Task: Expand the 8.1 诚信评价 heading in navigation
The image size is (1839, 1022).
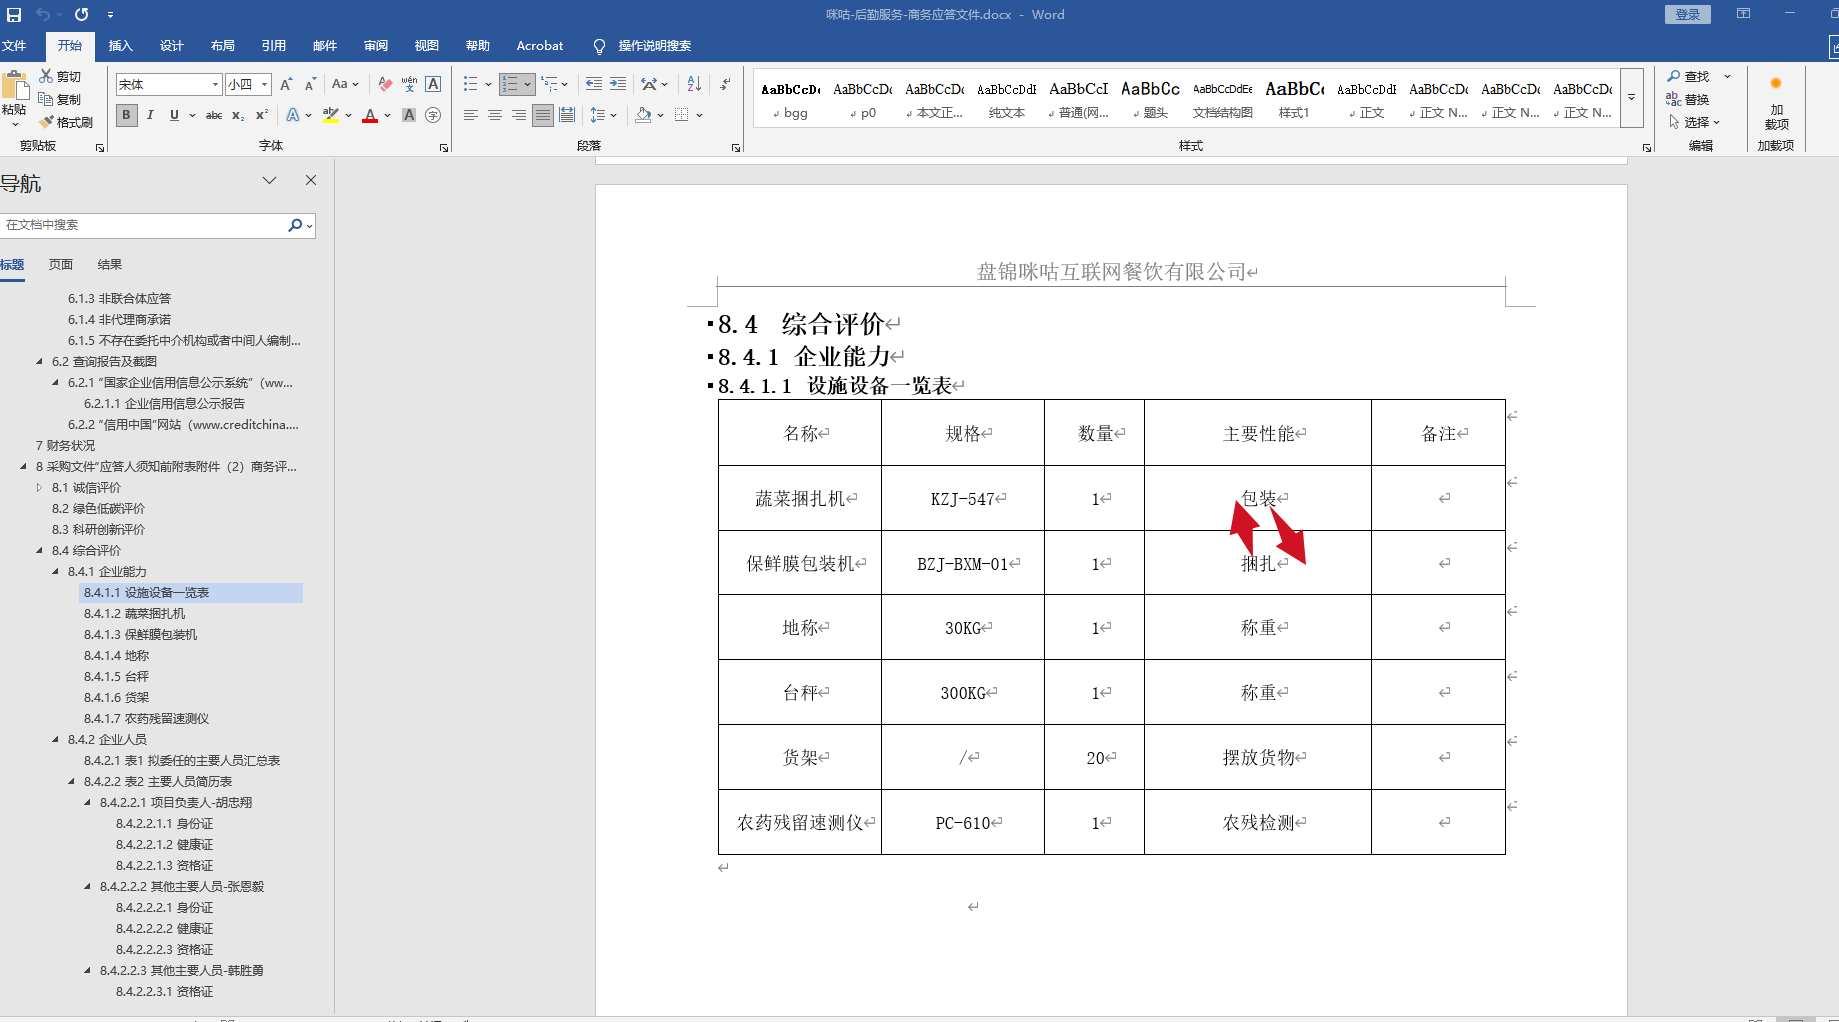Action: coord(40,488)
